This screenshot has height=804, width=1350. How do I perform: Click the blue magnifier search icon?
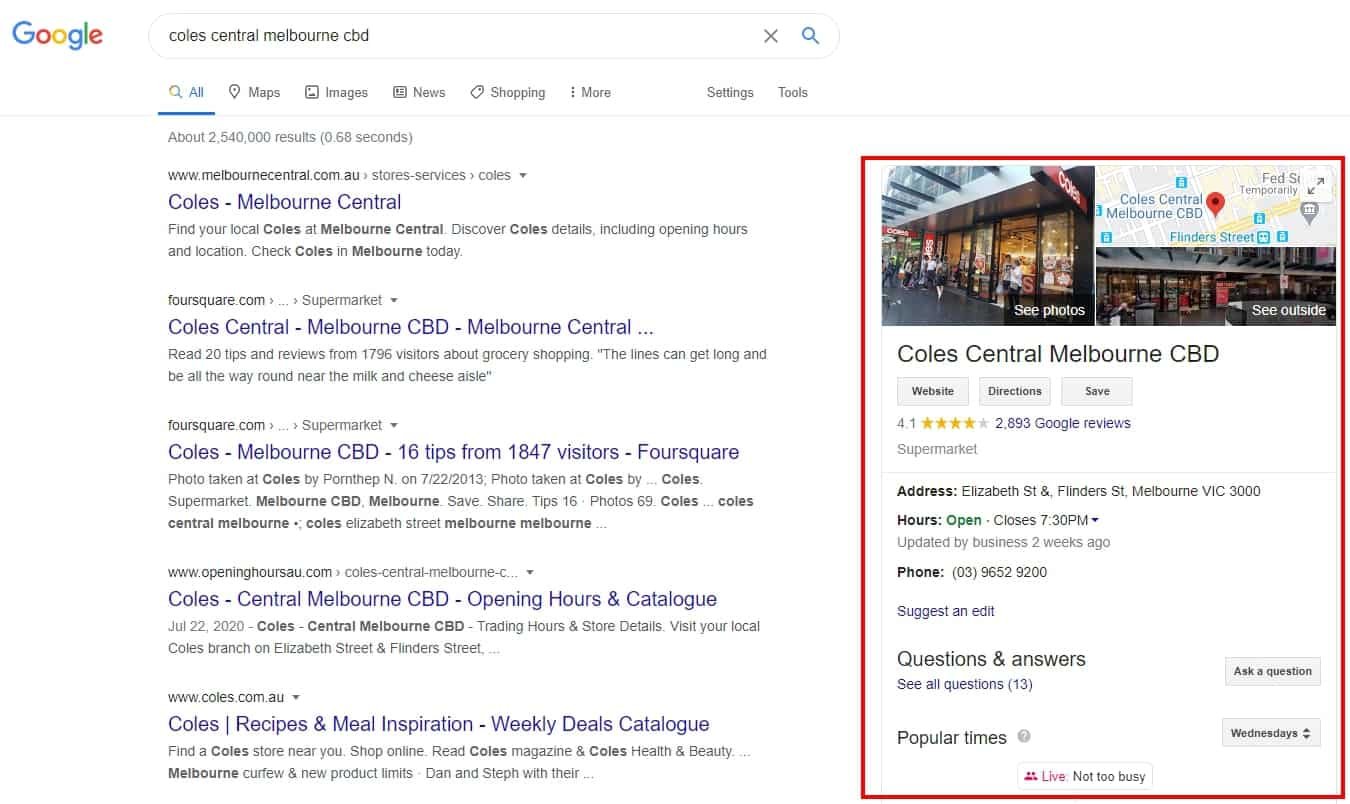(x=811, y=36)
